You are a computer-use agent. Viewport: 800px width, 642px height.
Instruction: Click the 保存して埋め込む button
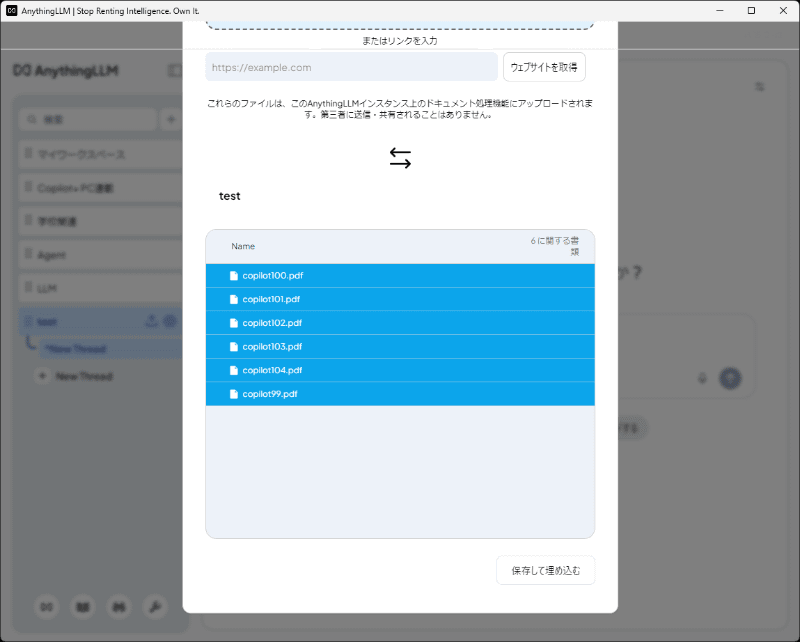coord(545,570)
